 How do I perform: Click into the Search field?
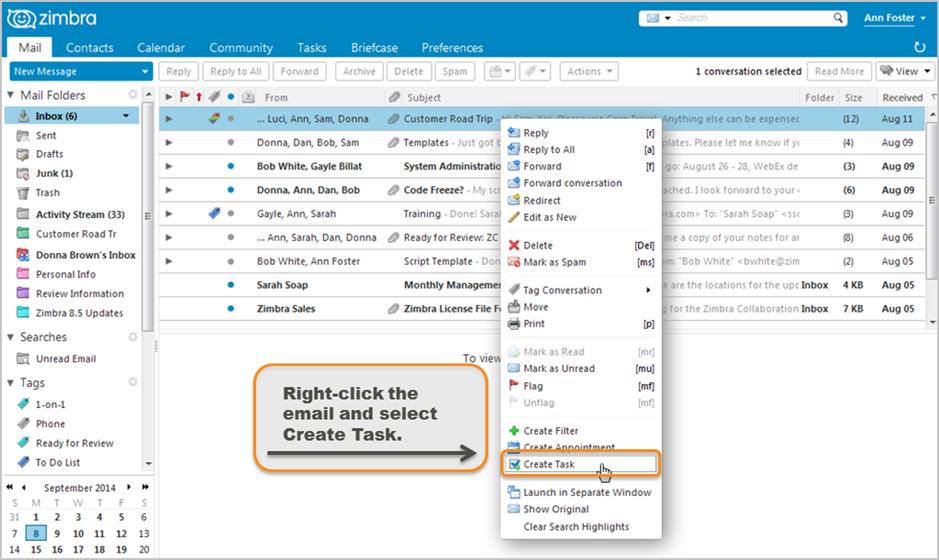coord(753,18)
